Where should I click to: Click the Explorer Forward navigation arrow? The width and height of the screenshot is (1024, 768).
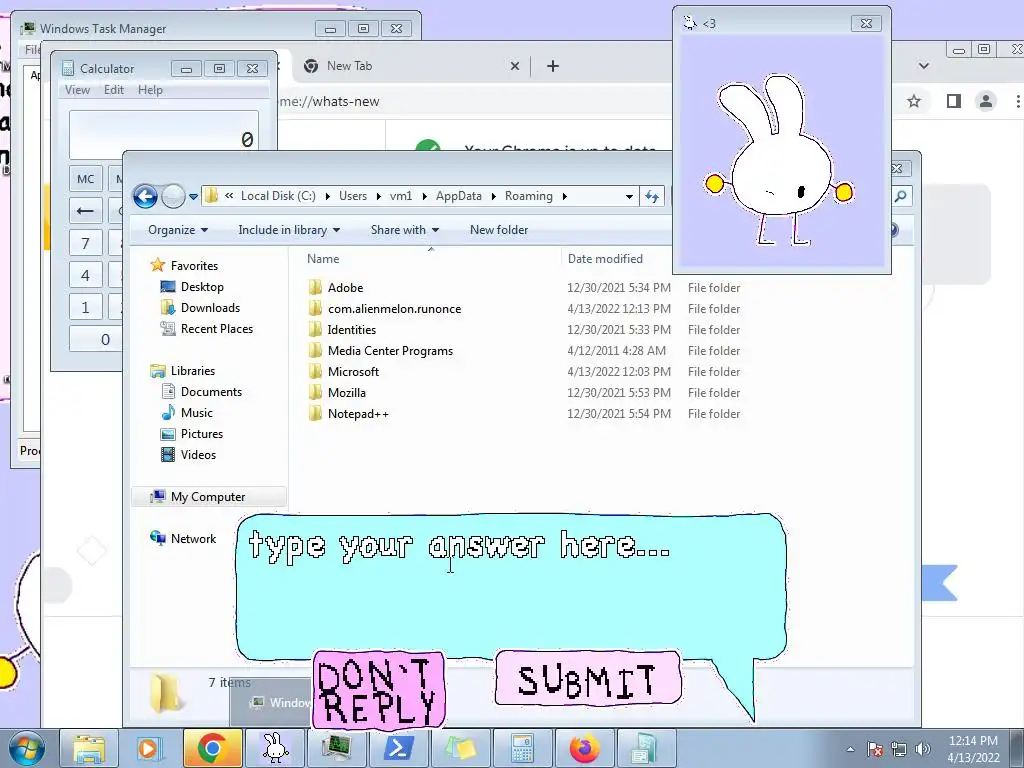pyautogui.click(x=173, y=196)
